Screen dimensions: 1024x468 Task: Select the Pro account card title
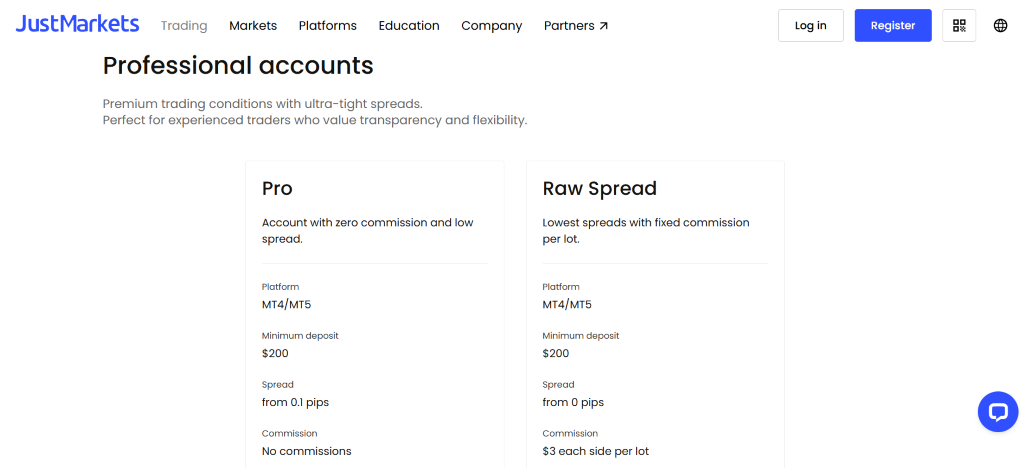pos(277,189)
